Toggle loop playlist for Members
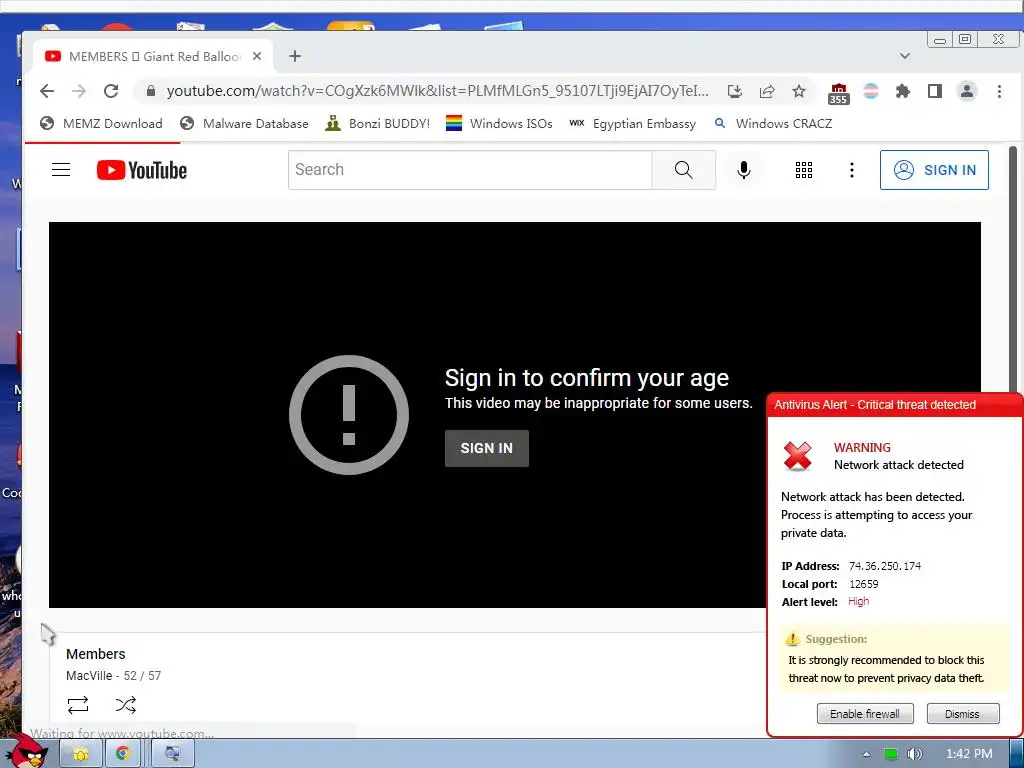Image resolution: width=1024 pixels, height=768 pixels. pyautogui.click(x=78, y=705)
